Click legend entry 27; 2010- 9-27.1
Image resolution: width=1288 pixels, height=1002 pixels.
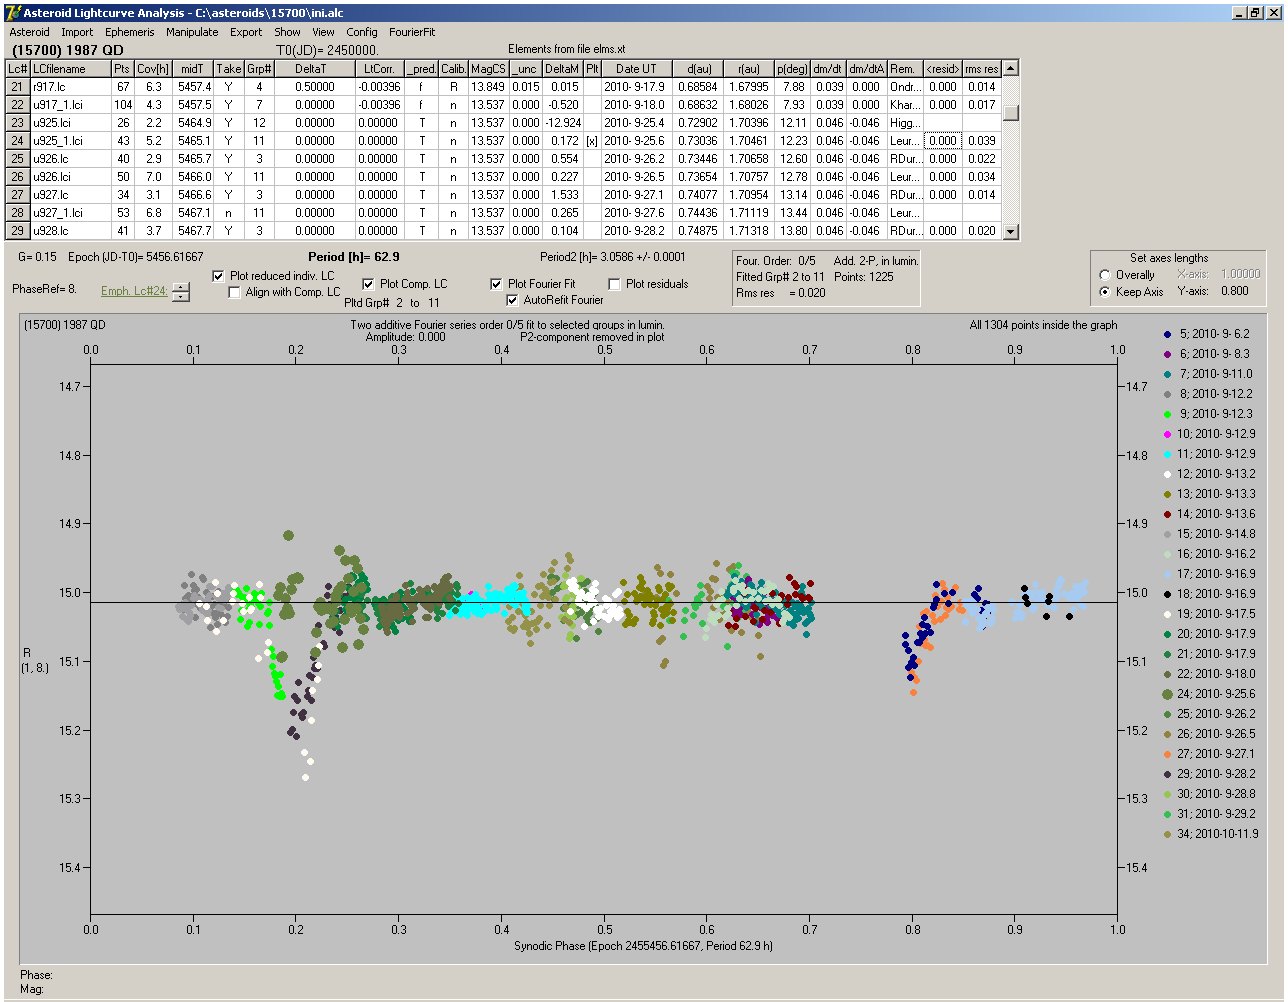[x=1208, y=754]
